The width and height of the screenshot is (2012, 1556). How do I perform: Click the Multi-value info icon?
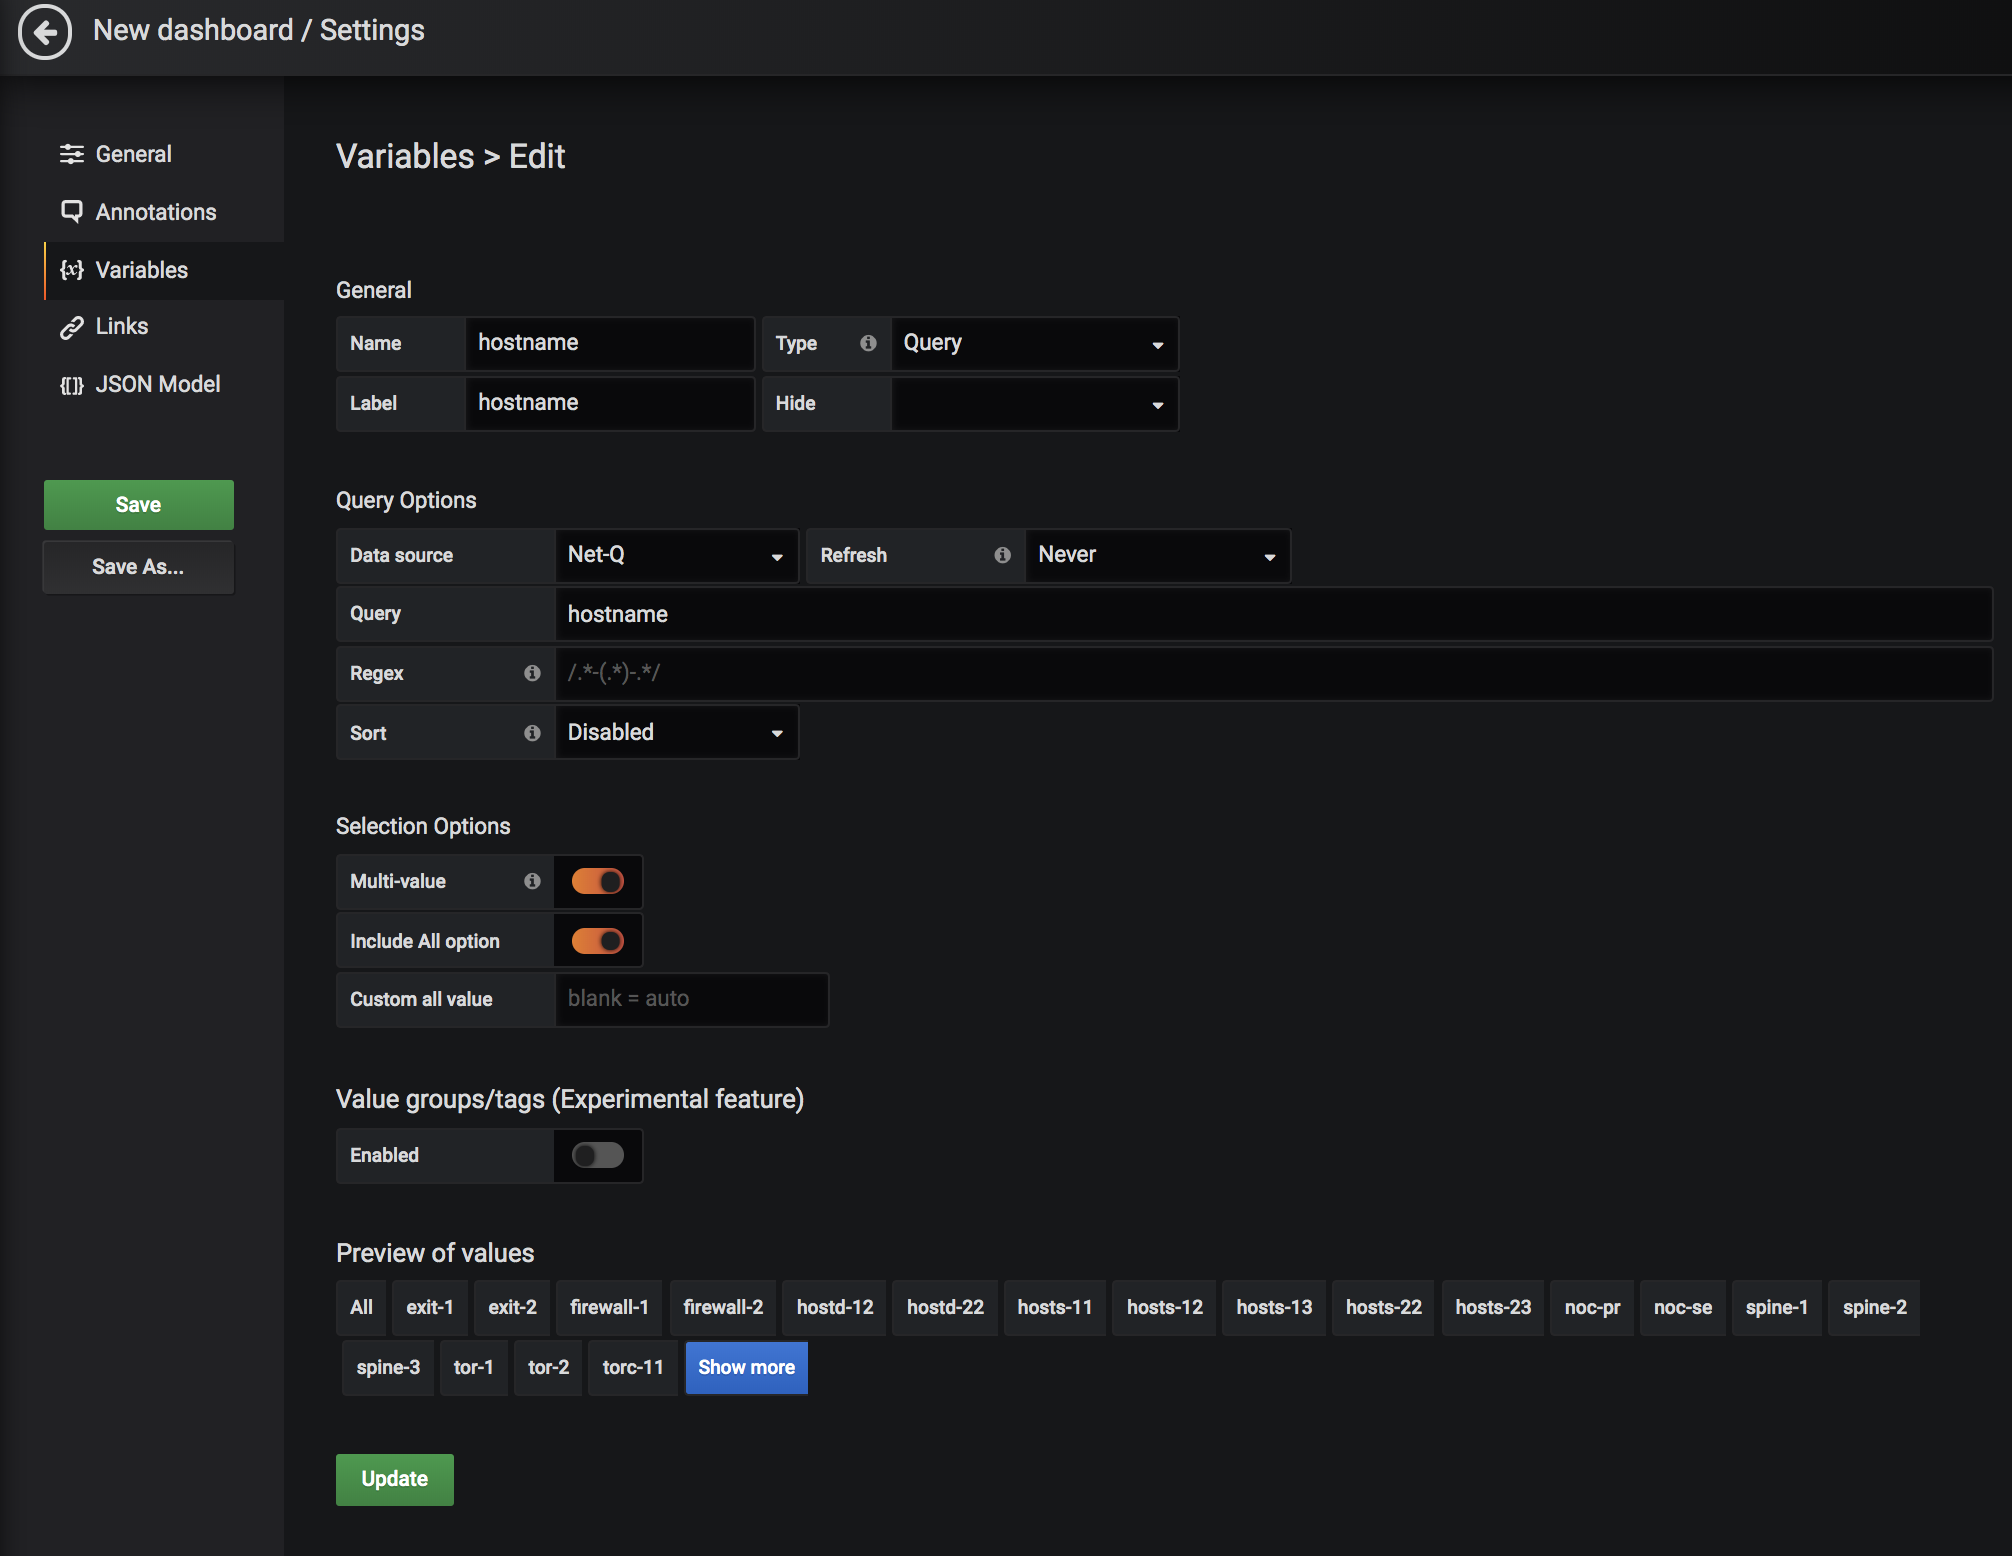[x=532, y=881]
